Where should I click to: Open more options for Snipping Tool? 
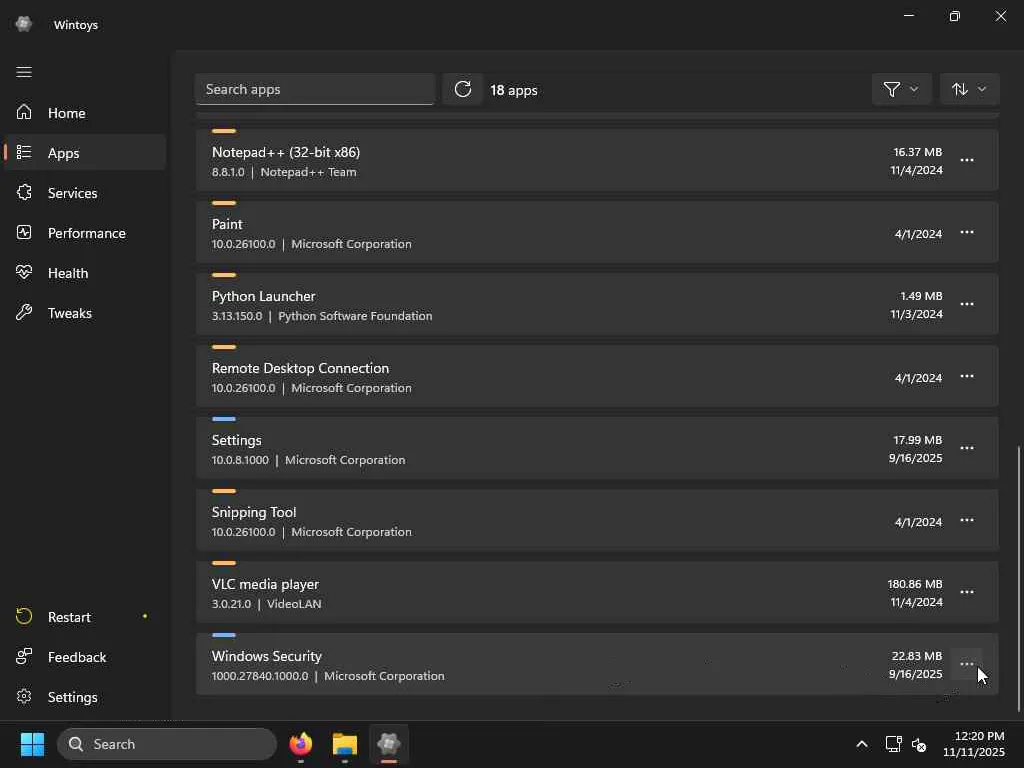(x=967, y=520)
